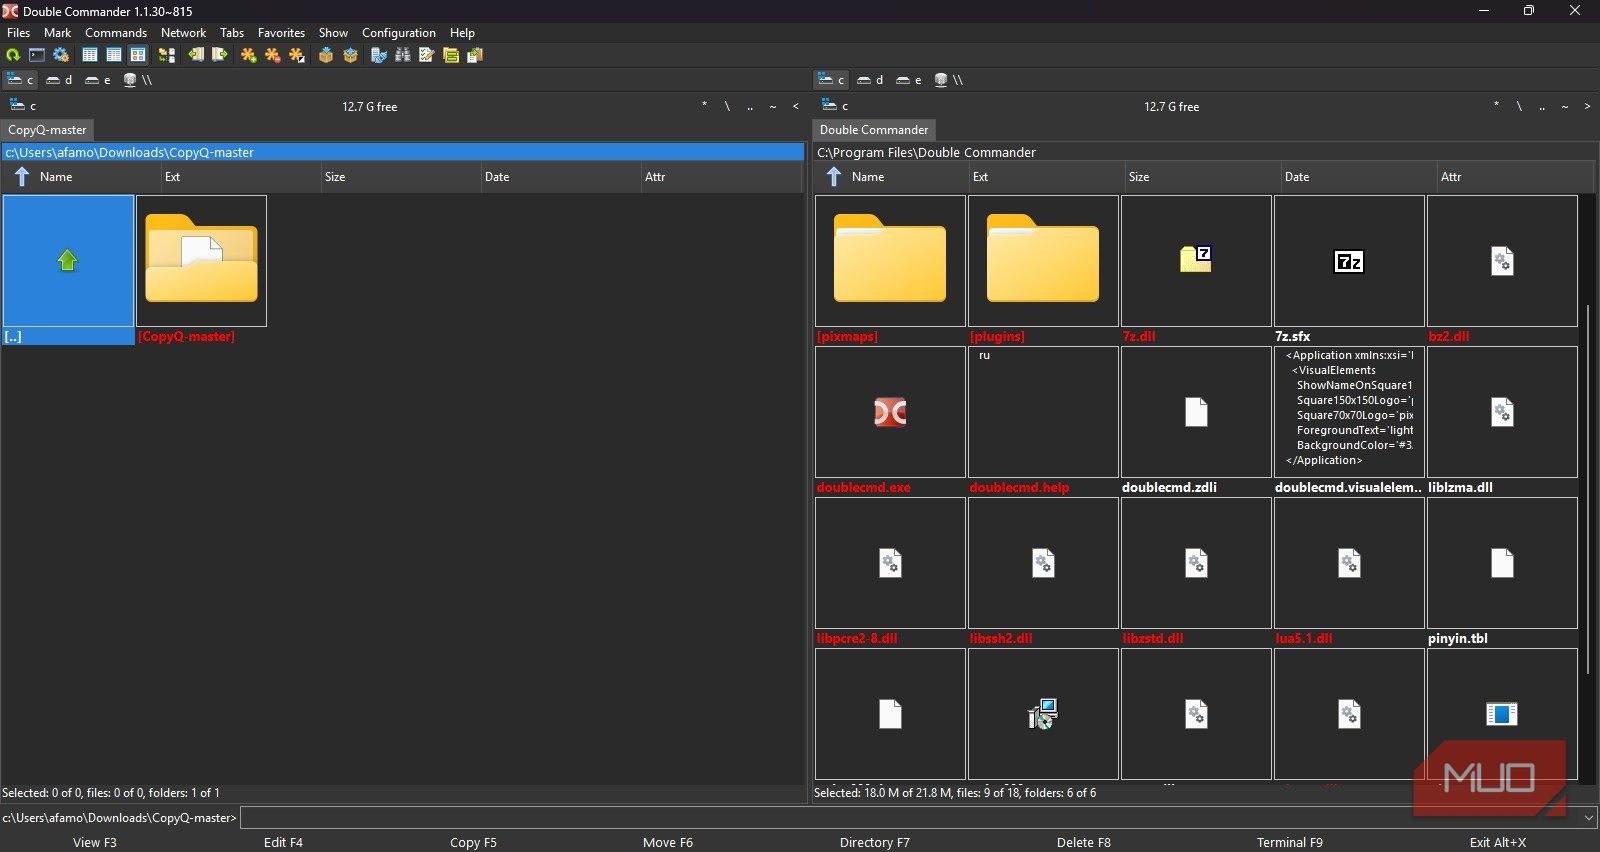Image resolution: width=1600 pixels, height=852 pixels.
Task: Click the left-arrow panel toolbar icon
Action: pyautogui.click(x=196, y=55)
